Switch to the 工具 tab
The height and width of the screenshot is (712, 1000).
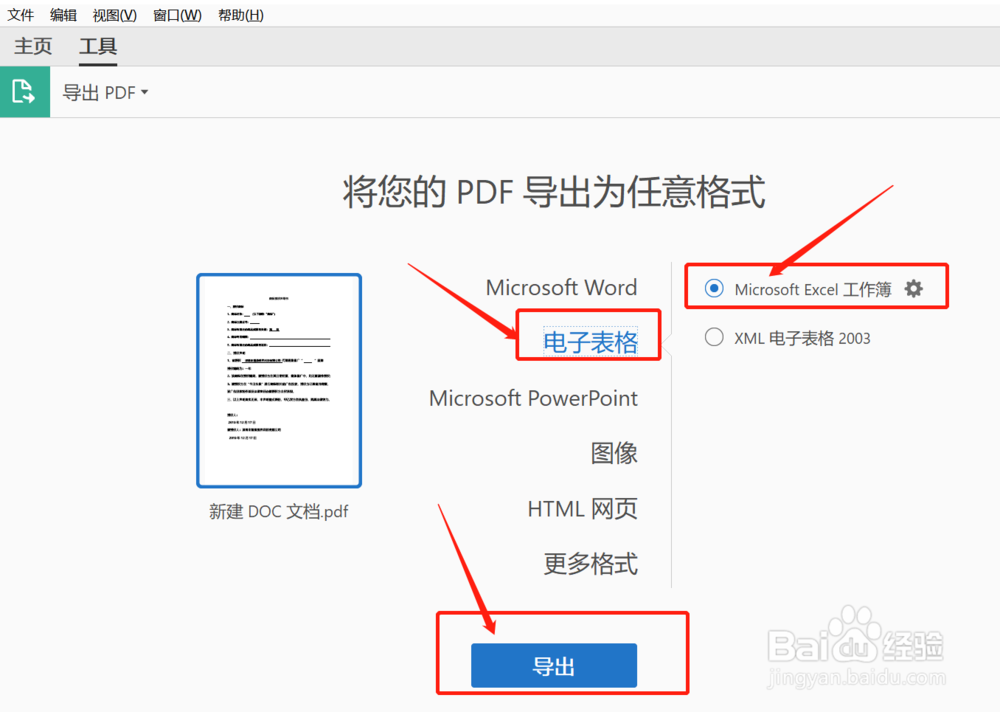point(97,46)
